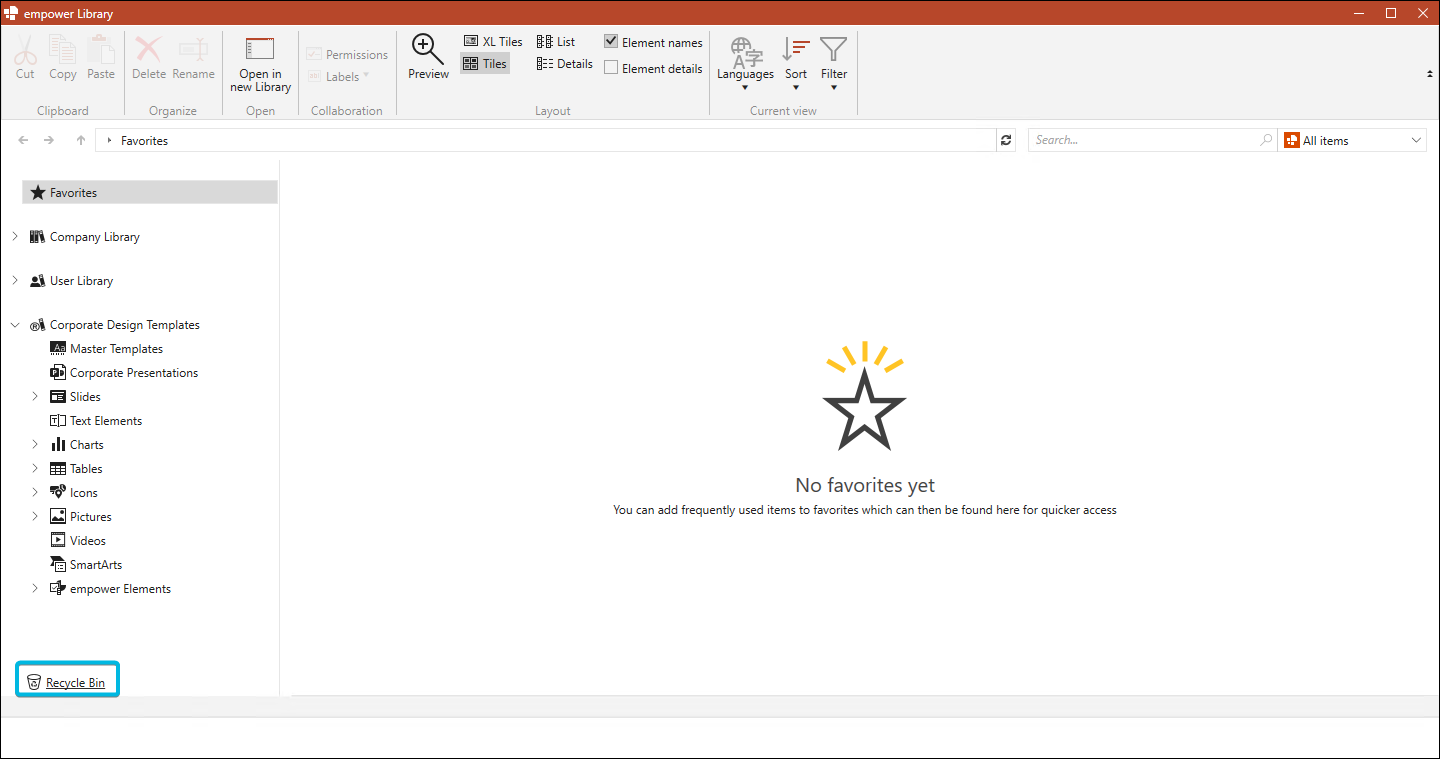
Task: Select SmartArts in the tree
Action: (x=96, y=565)
